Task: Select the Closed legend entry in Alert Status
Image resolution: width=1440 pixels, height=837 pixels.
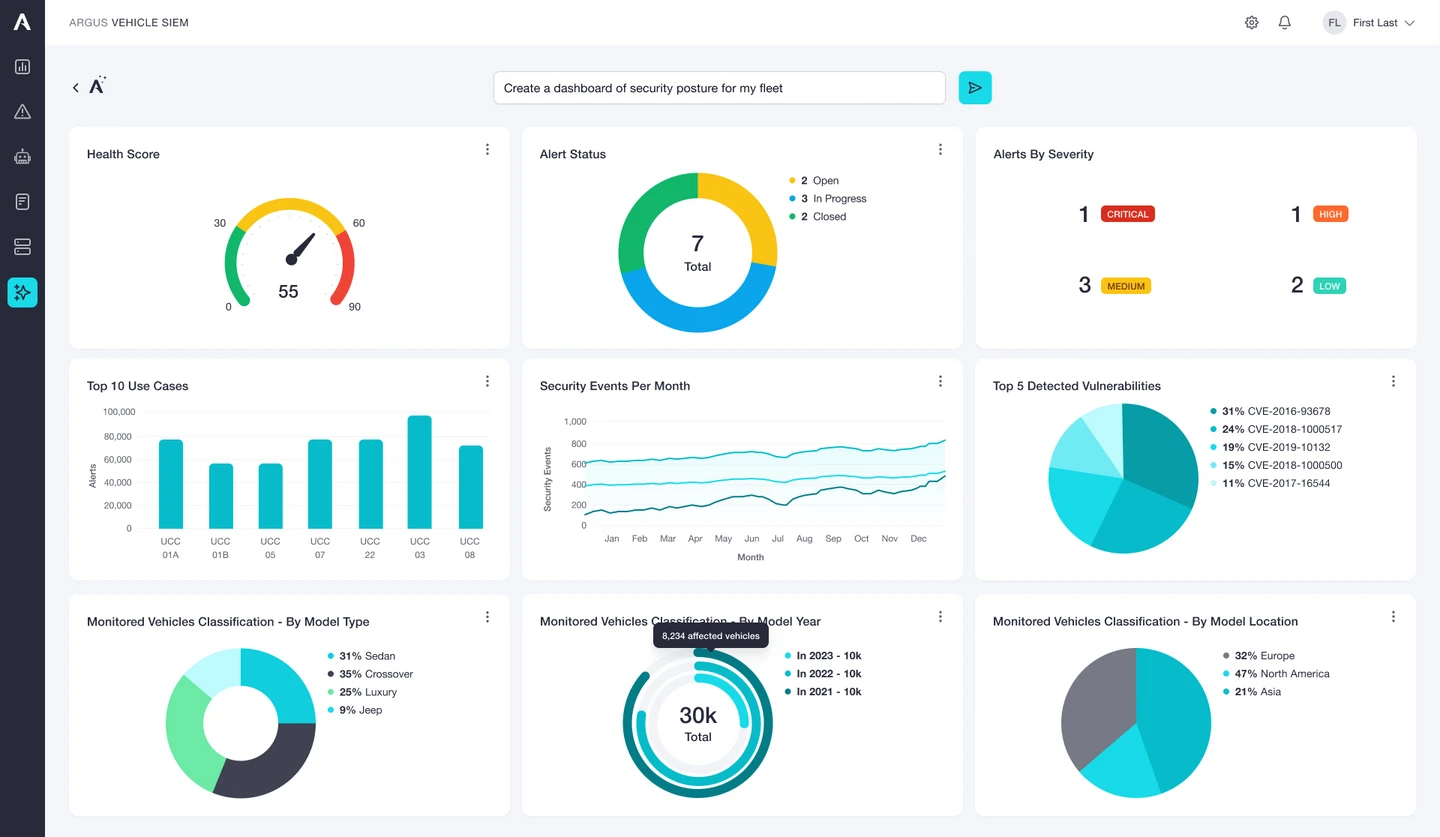Action: pyautogui.click(x=818, y=217)
